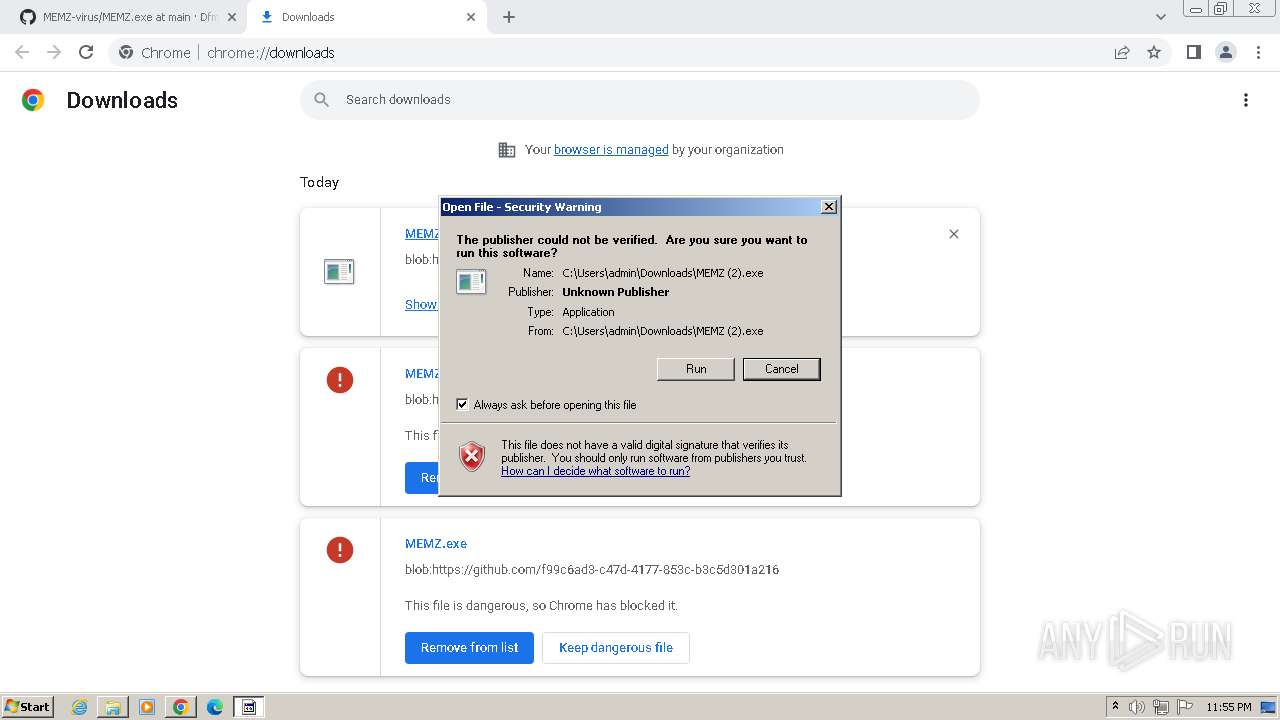
Task: Click Remove from list for bottom MEMZ.exe
Action: pyautogui.click(x=469, y=648)
